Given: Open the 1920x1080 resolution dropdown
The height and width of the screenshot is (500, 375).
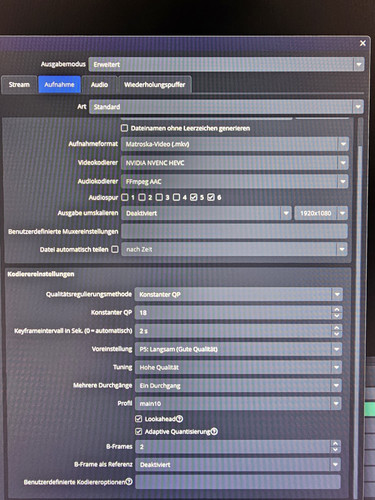Looking at the screenshot, I should point(321,213).
